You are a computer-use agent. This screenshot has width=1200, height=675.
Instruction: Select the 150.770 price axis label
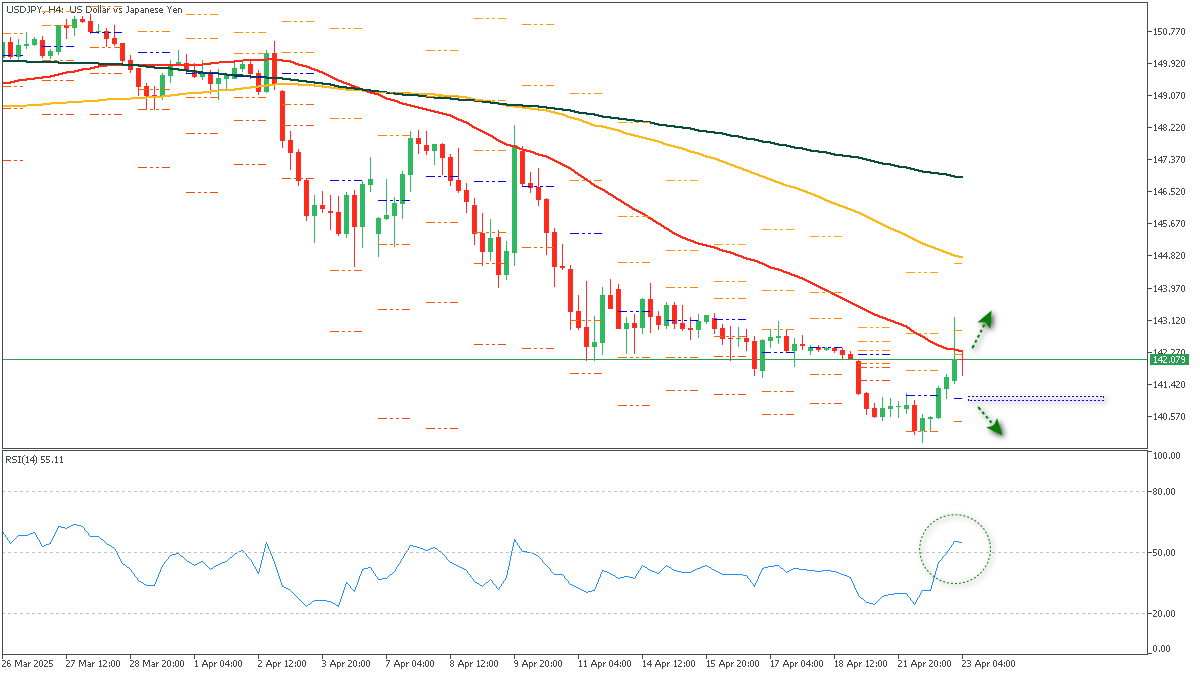tap(1167, 32)
